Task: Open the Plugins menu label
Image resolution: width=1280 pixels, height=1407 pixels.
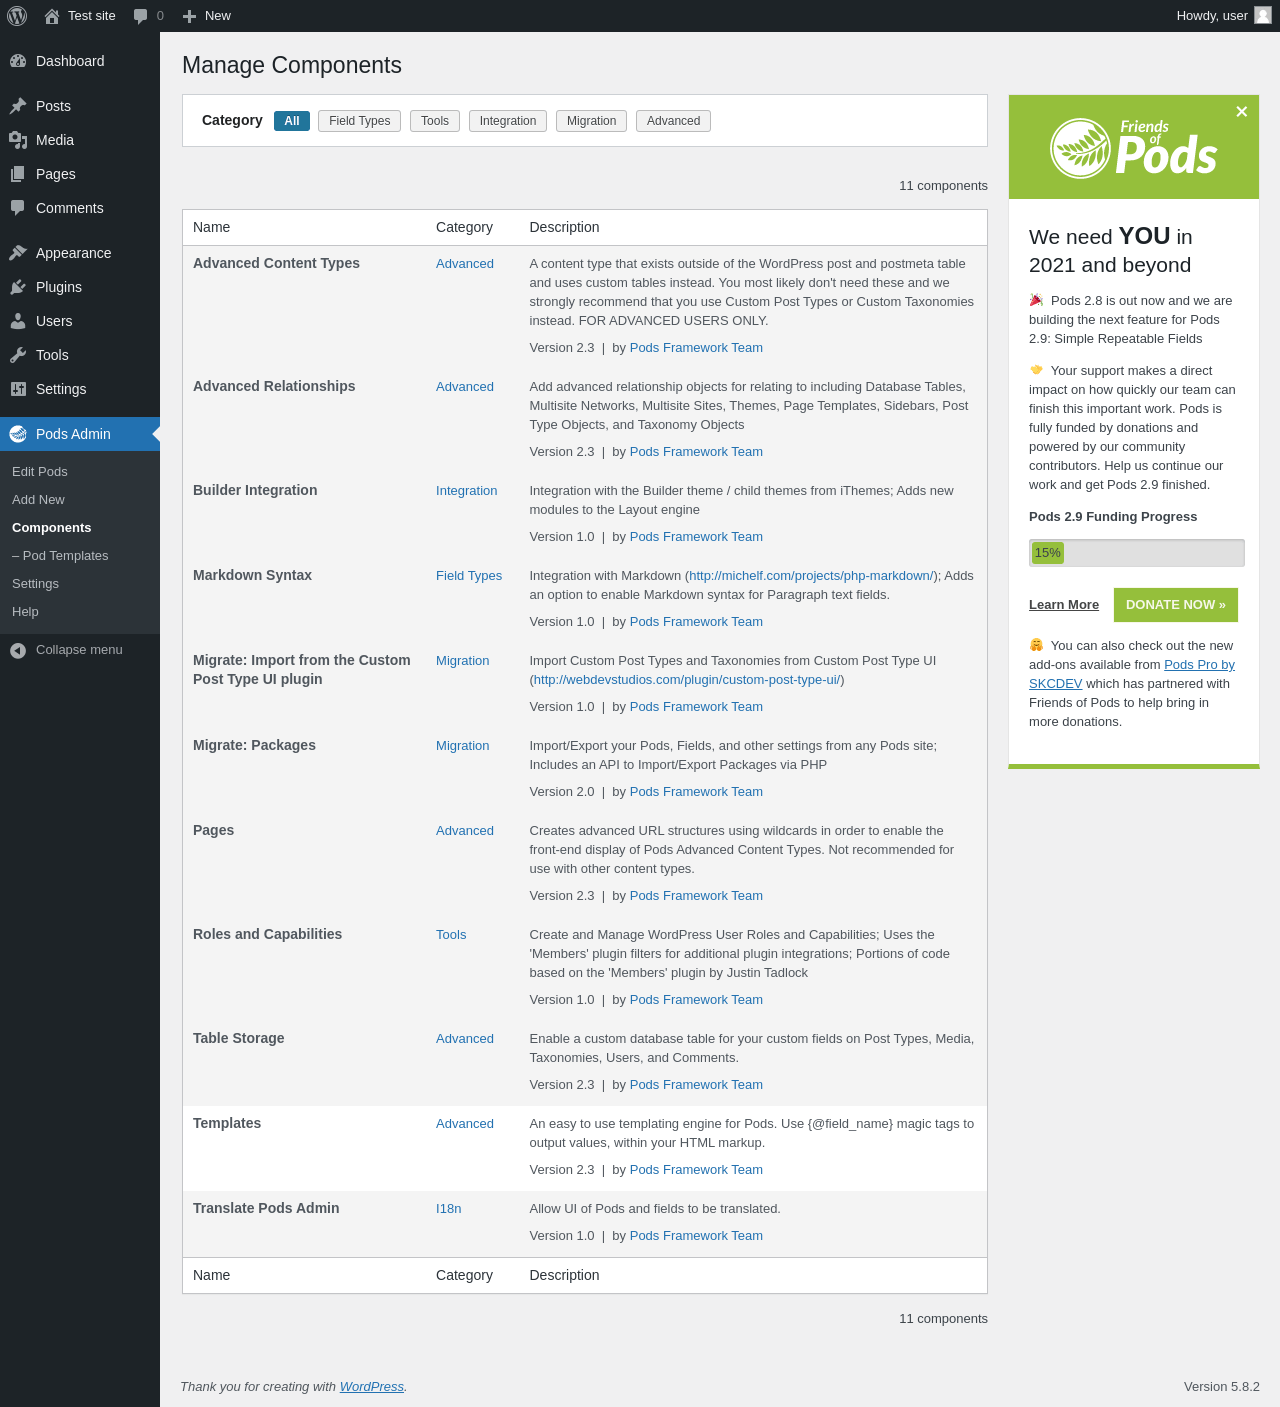Action: [x=59, y=287]
